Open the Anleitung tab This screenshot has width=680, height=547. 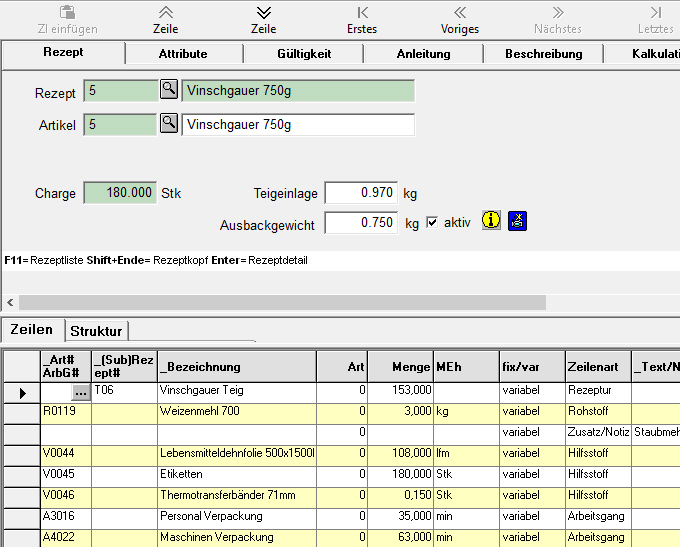click(x=423, y=54)
